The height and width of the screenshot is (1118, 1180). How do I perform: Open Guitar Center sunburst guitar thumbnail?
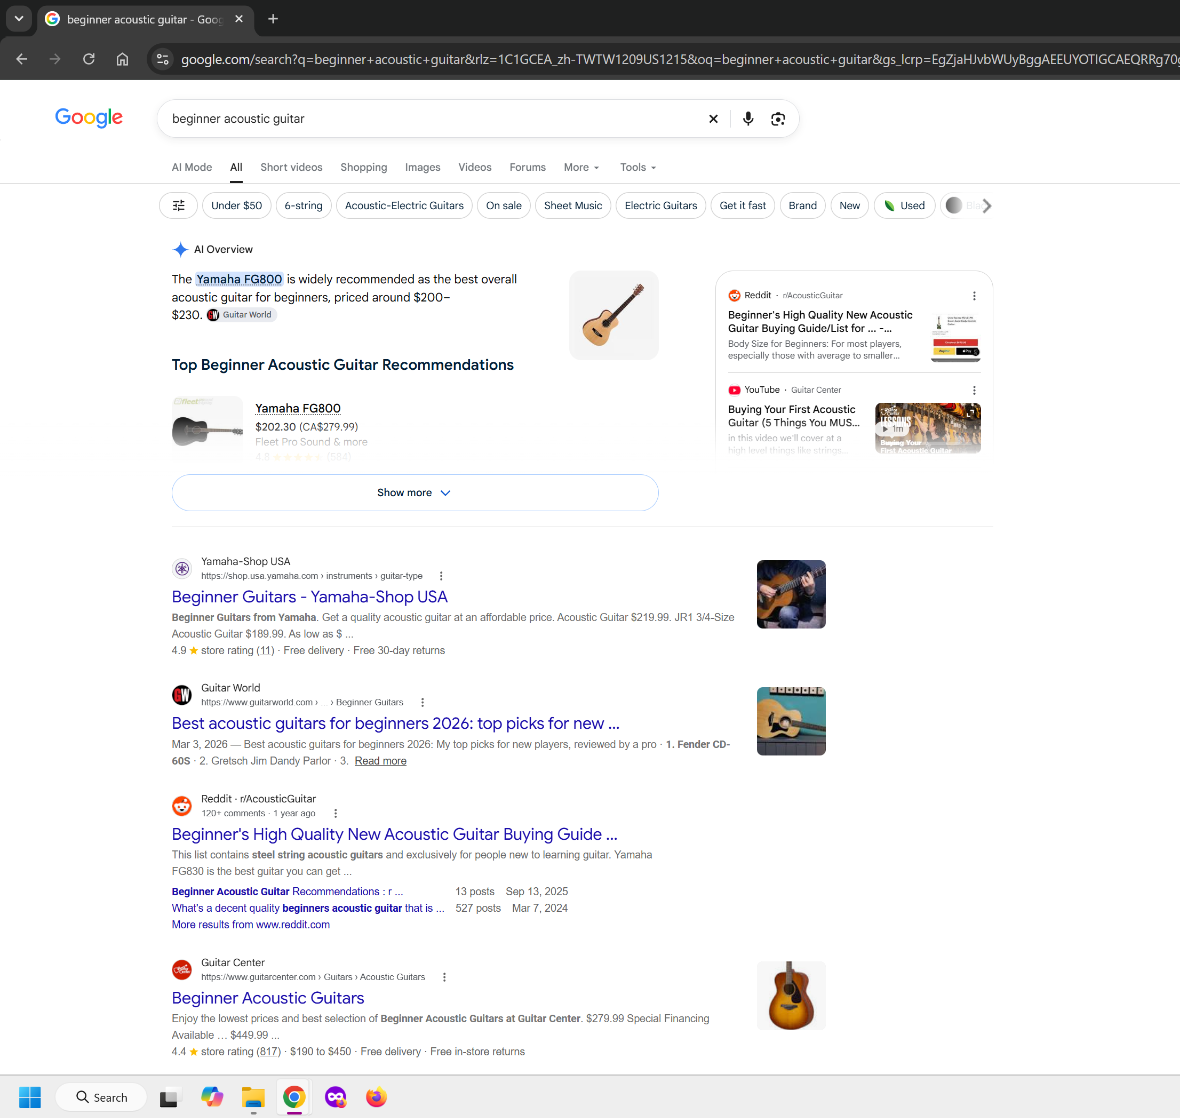point(791,995)
